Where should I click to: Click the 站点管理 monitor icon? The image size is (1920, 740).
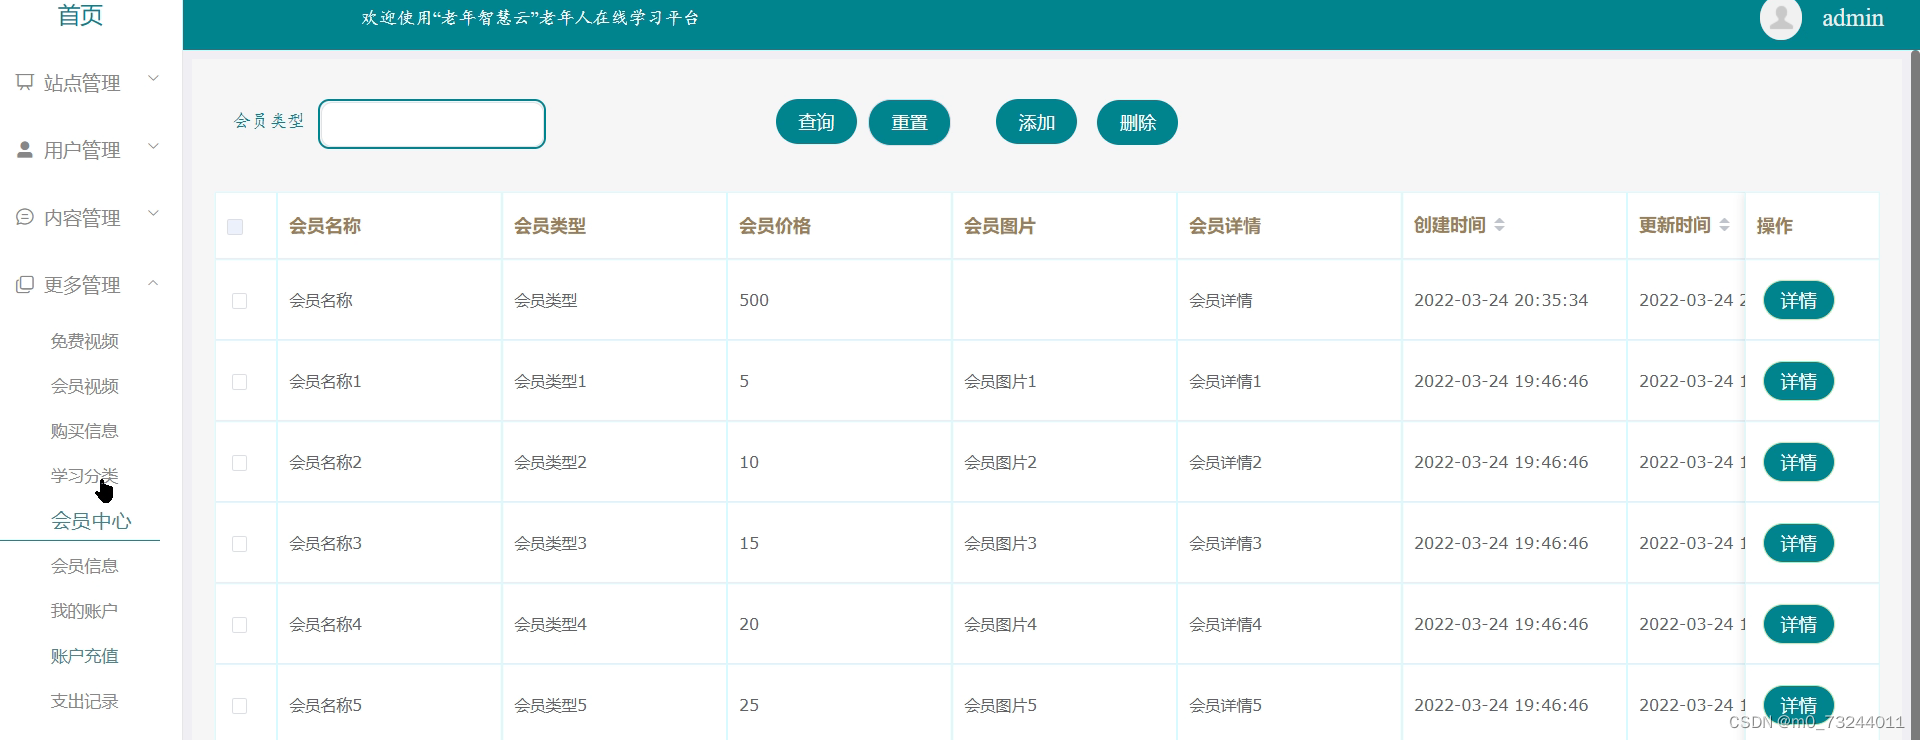(25, 82)
